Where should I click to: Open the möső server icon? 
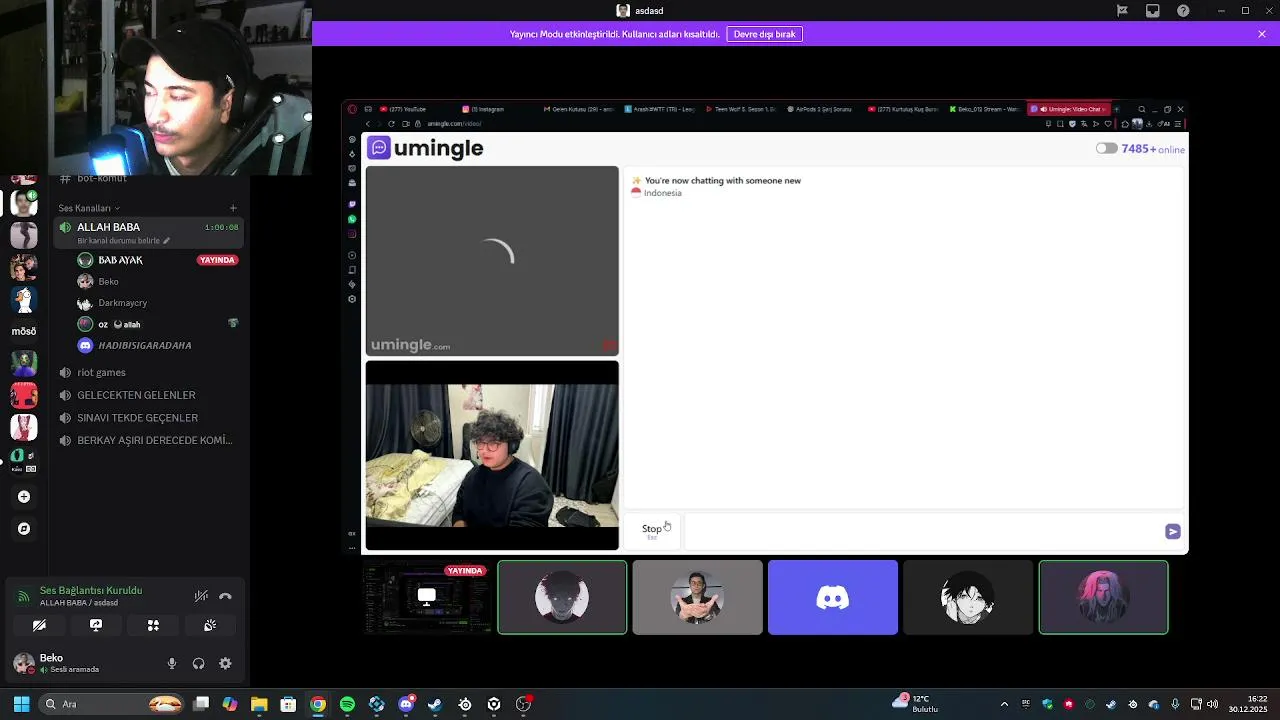coord(24,331)
